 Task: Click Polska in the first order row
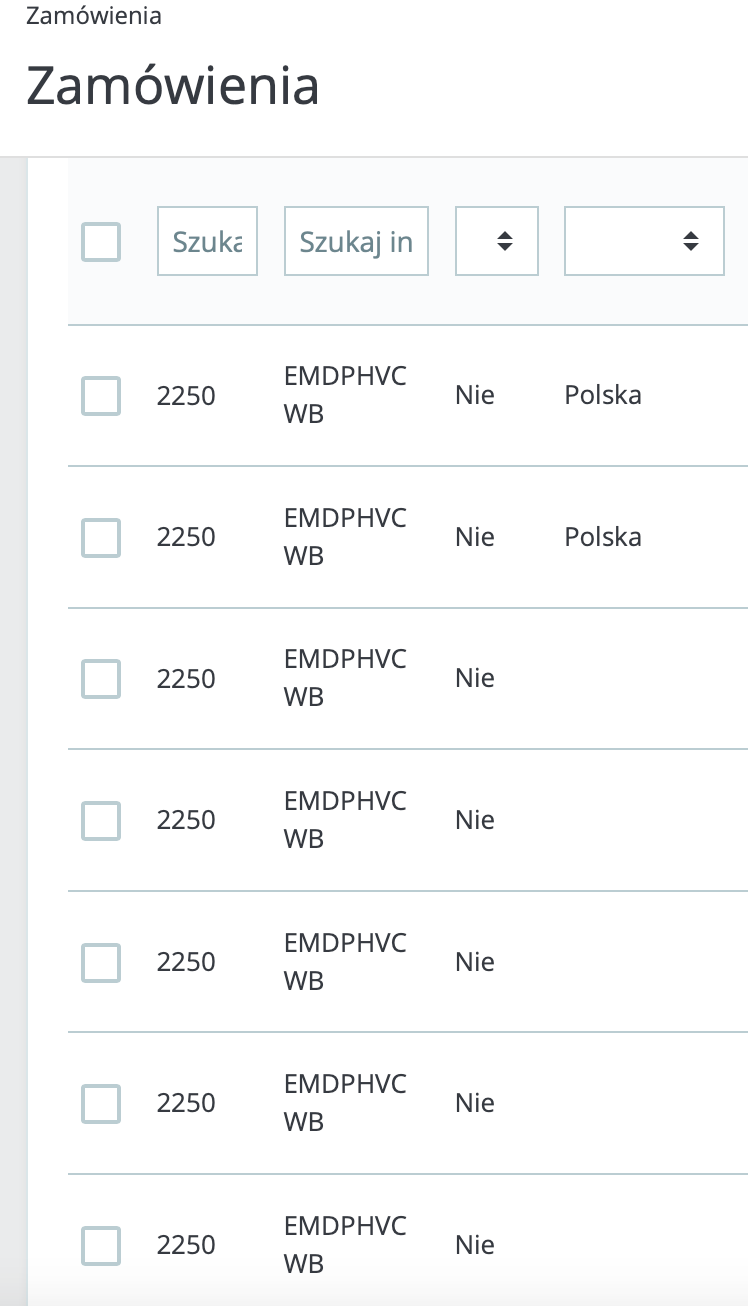603,395
